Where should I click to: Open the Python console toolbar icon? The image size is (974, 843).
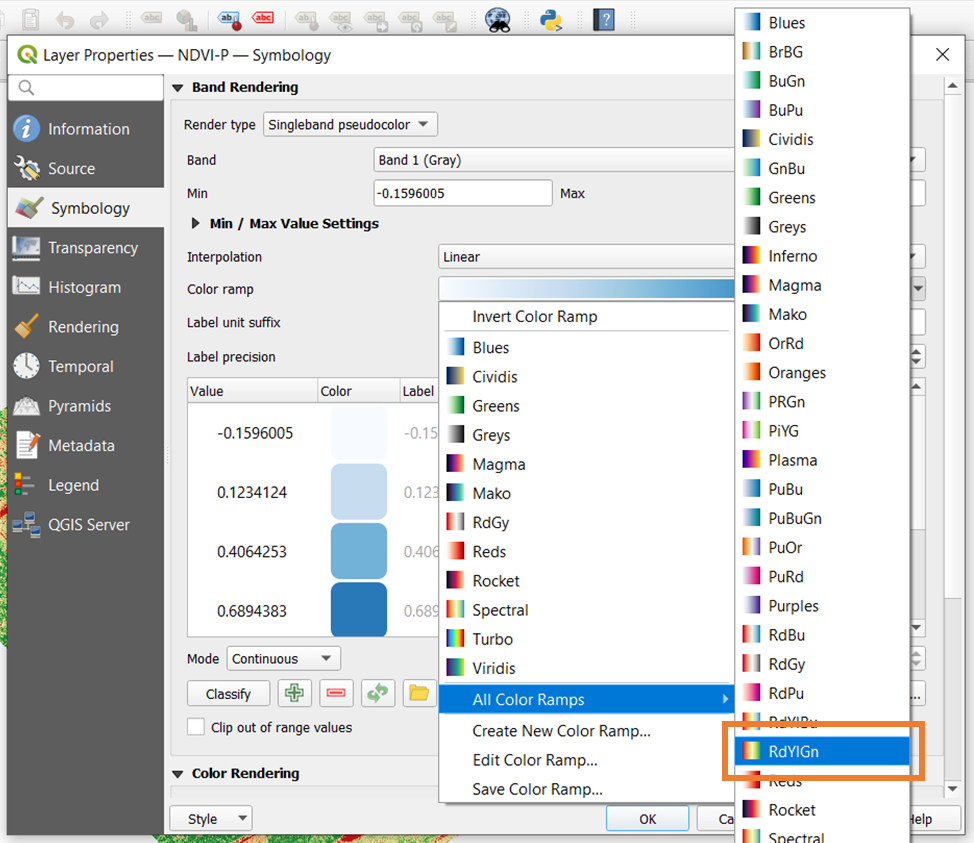click(551, 20)
